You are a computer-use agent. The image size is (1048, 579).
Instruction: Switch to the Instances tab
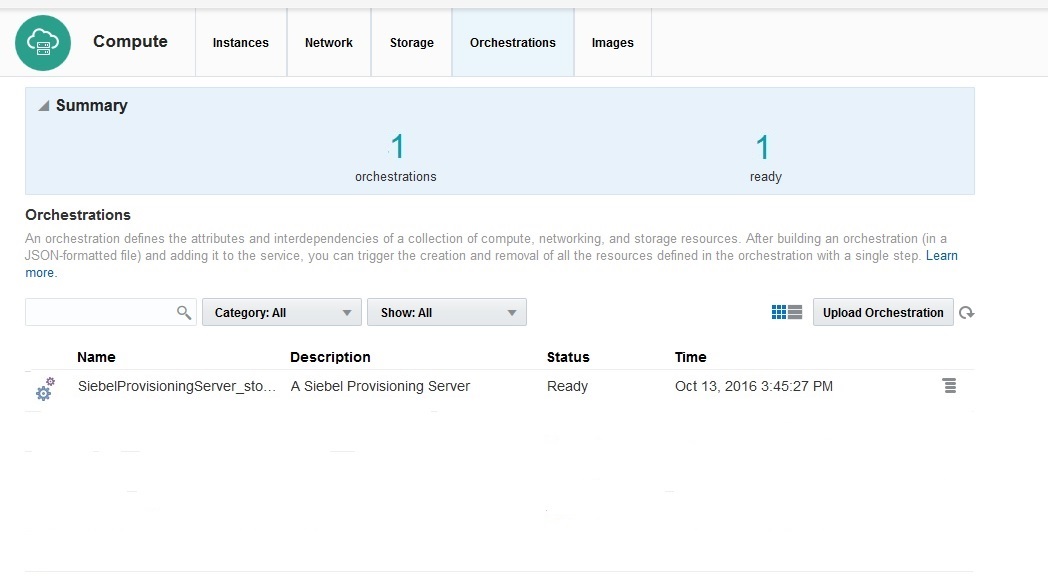(240, 42)
